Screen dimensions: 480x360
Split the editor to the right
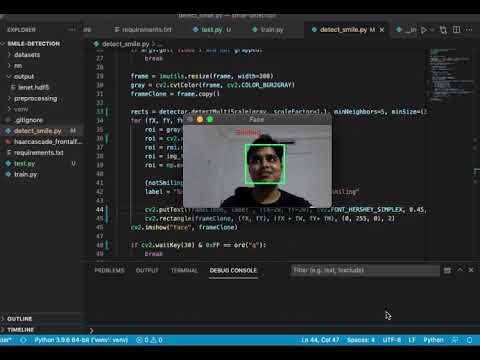[x=456, y=30]
